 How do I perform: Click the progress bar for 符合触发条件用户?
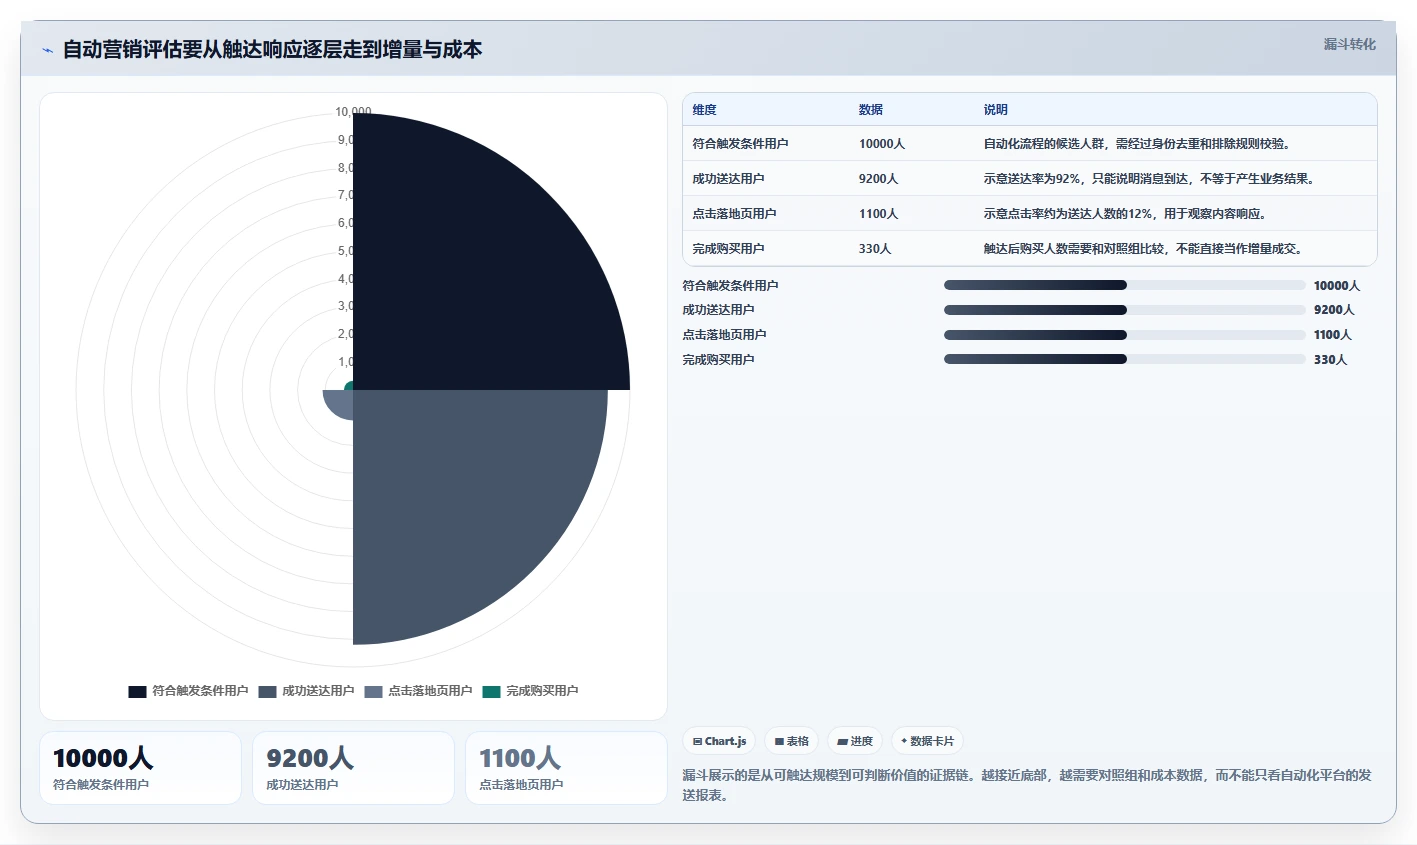click(x=1125, y=285)
